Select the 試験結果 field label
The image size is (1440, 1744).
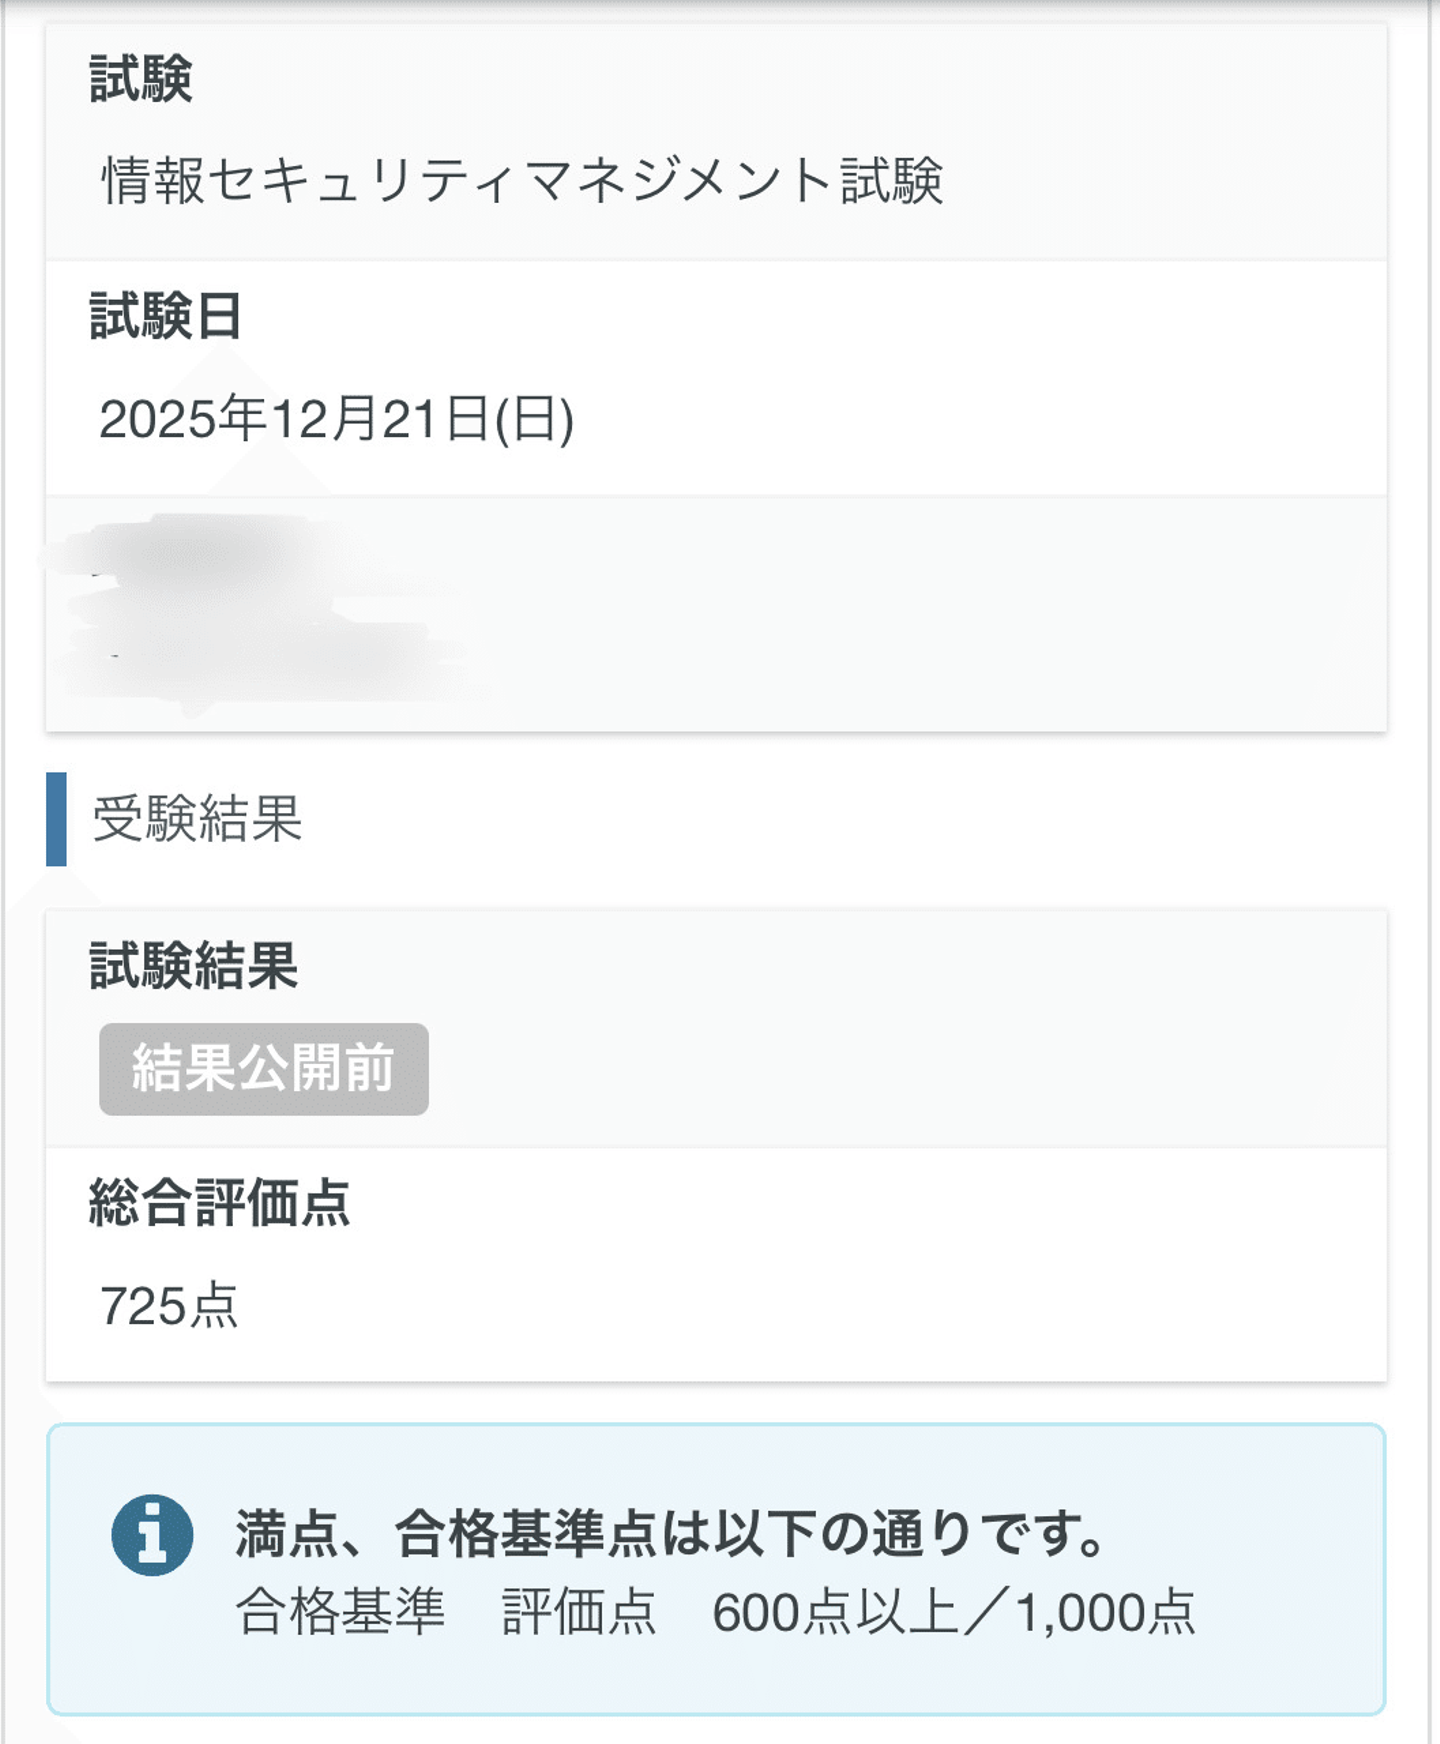pyautogui.click(x=194, y=966)
